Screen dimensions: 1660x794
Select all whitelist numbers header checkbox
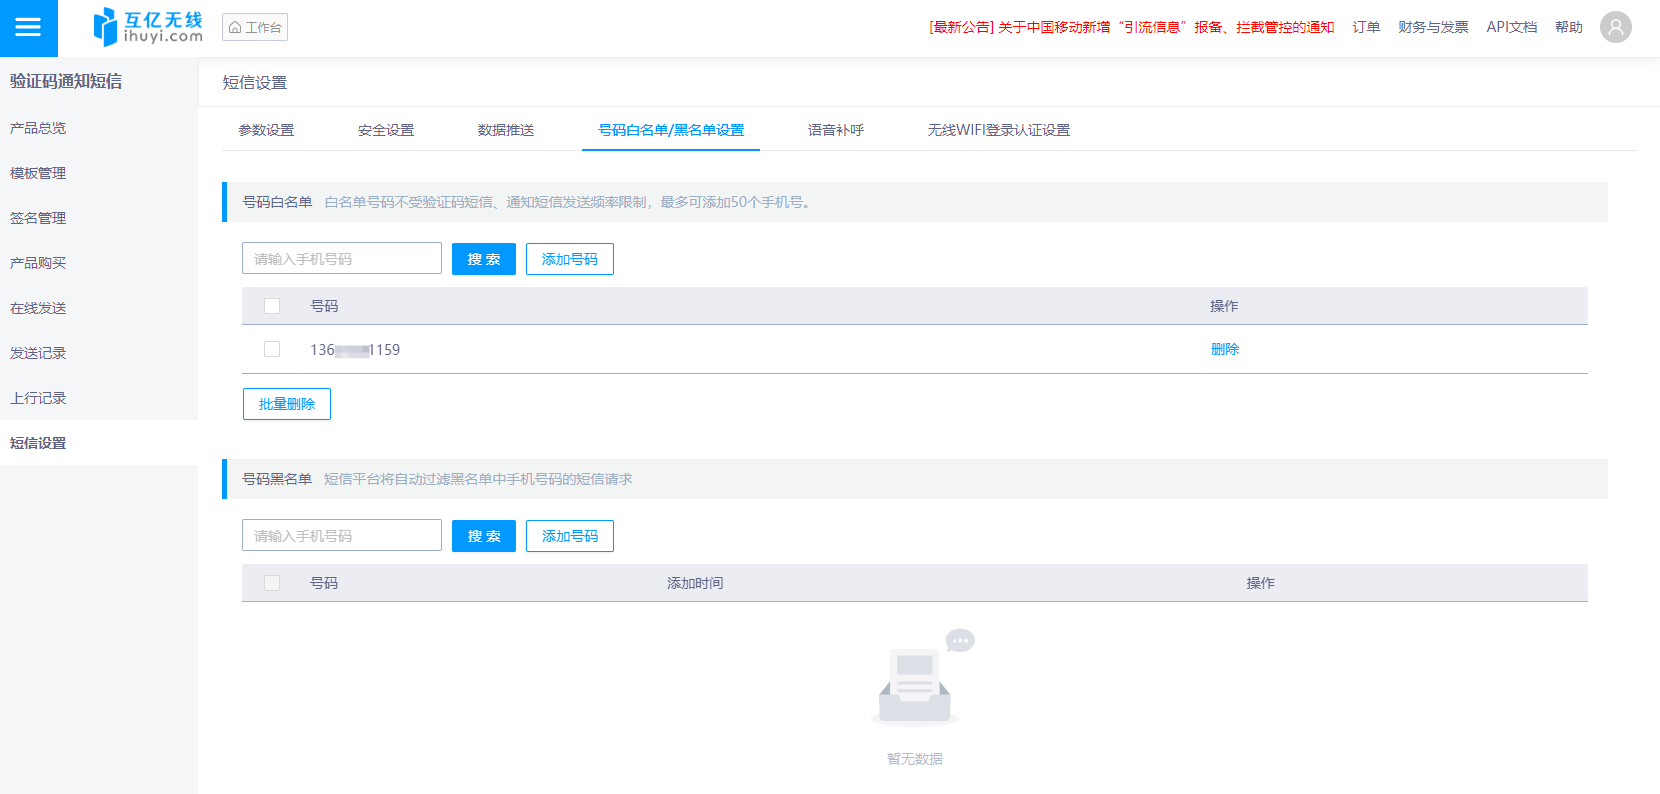272,306
